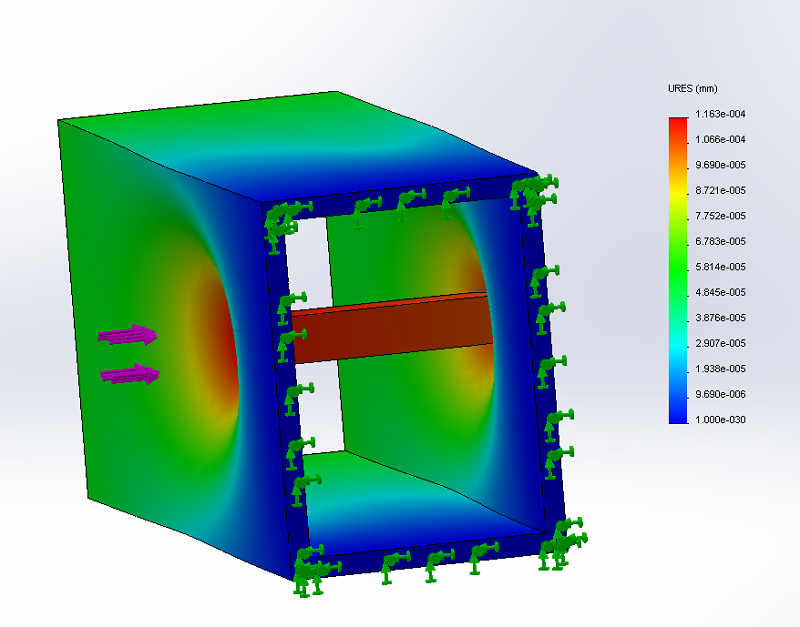Viewport: 800px width, 627px height.
Task: Click the 6.783e-005 legend value
Action: click(x=720, y=241)
